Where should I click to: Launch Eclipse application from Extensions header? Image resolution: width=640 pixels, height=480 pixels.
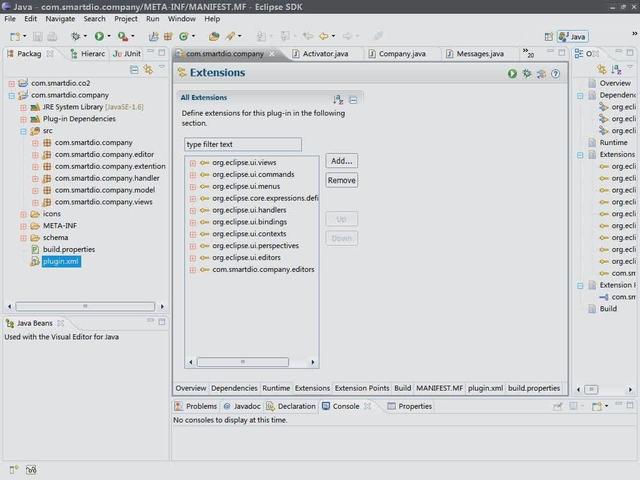tap(512, 73)
